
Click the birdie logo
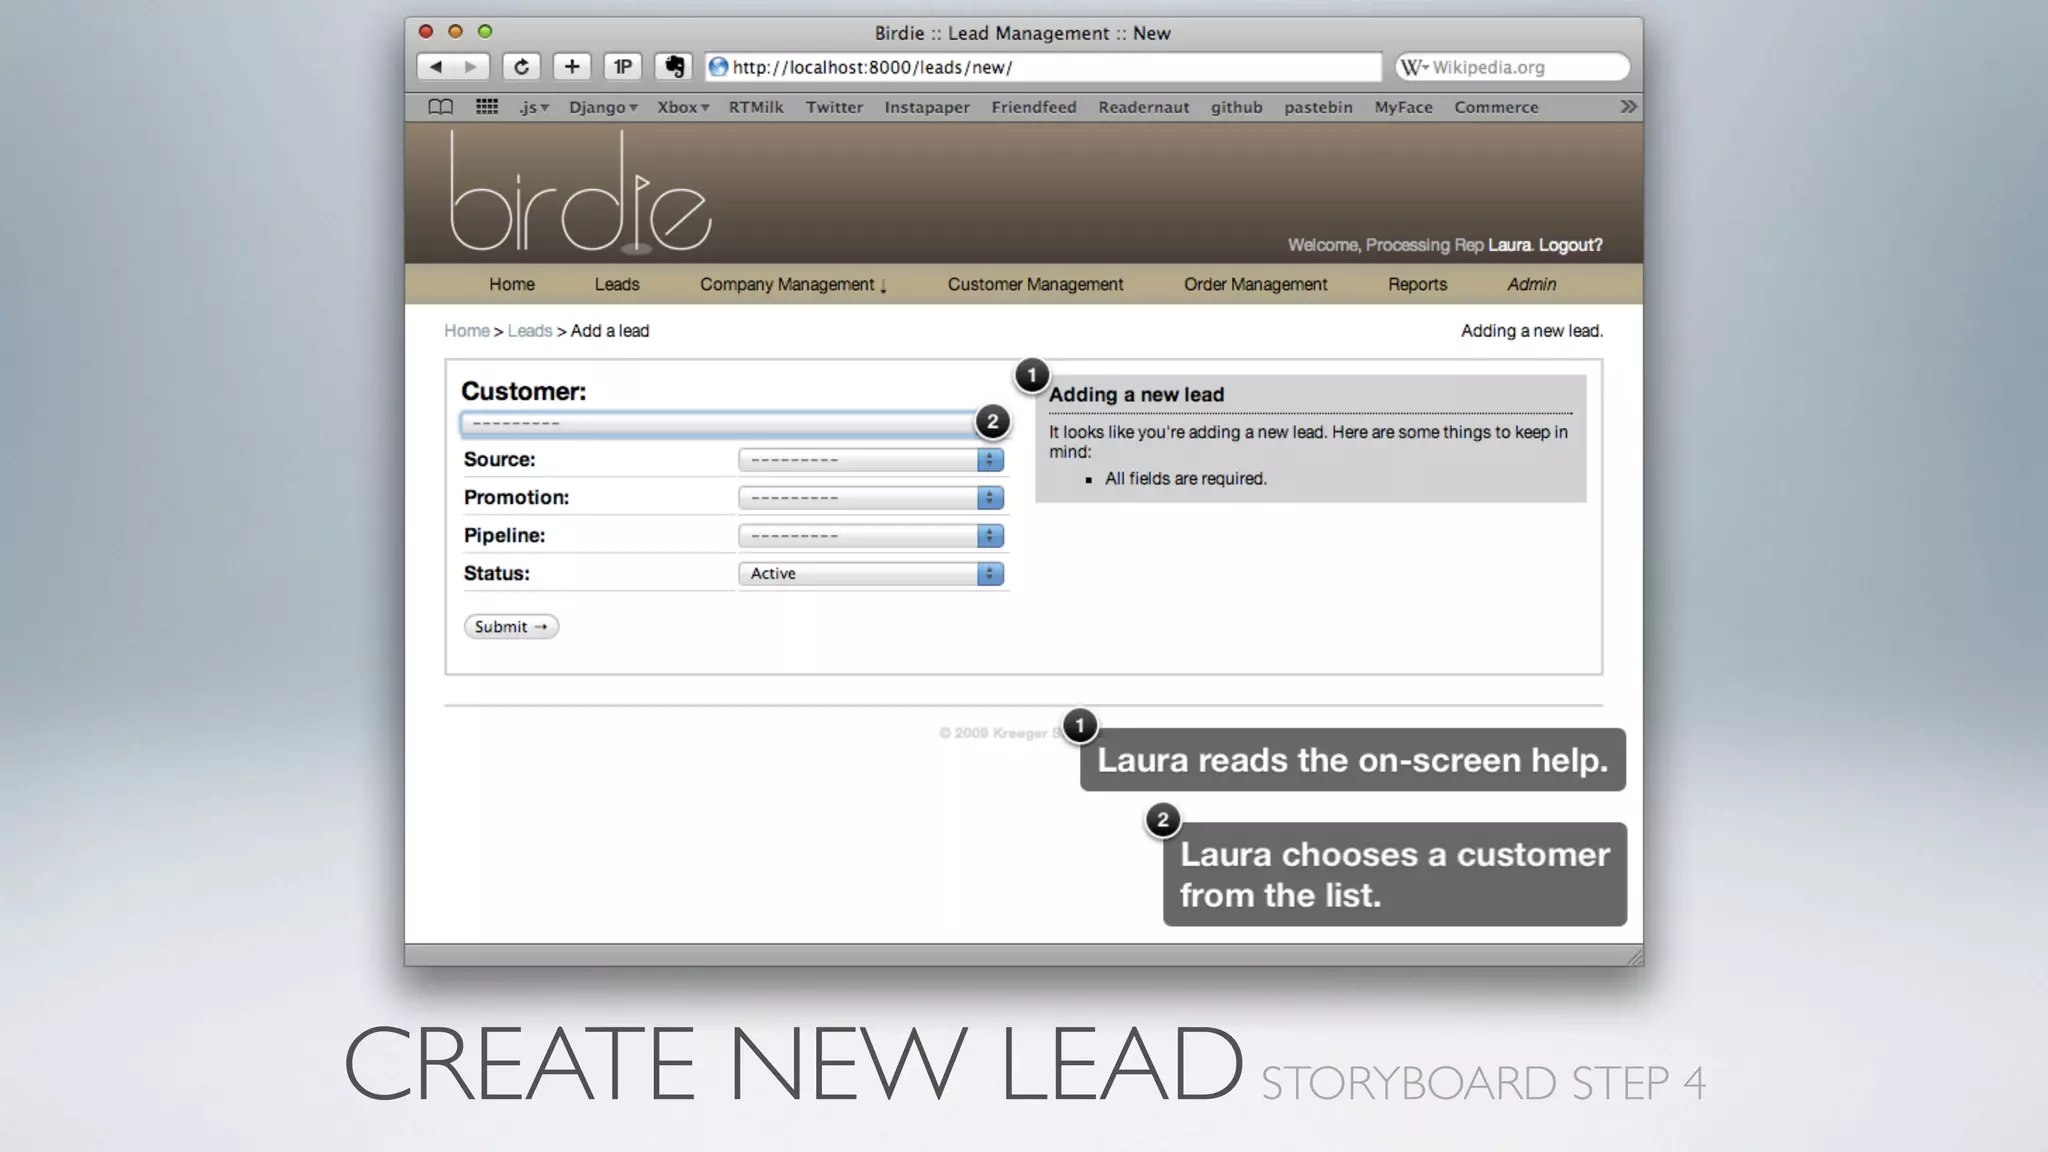pyautogui.click(x=579, y=192)
